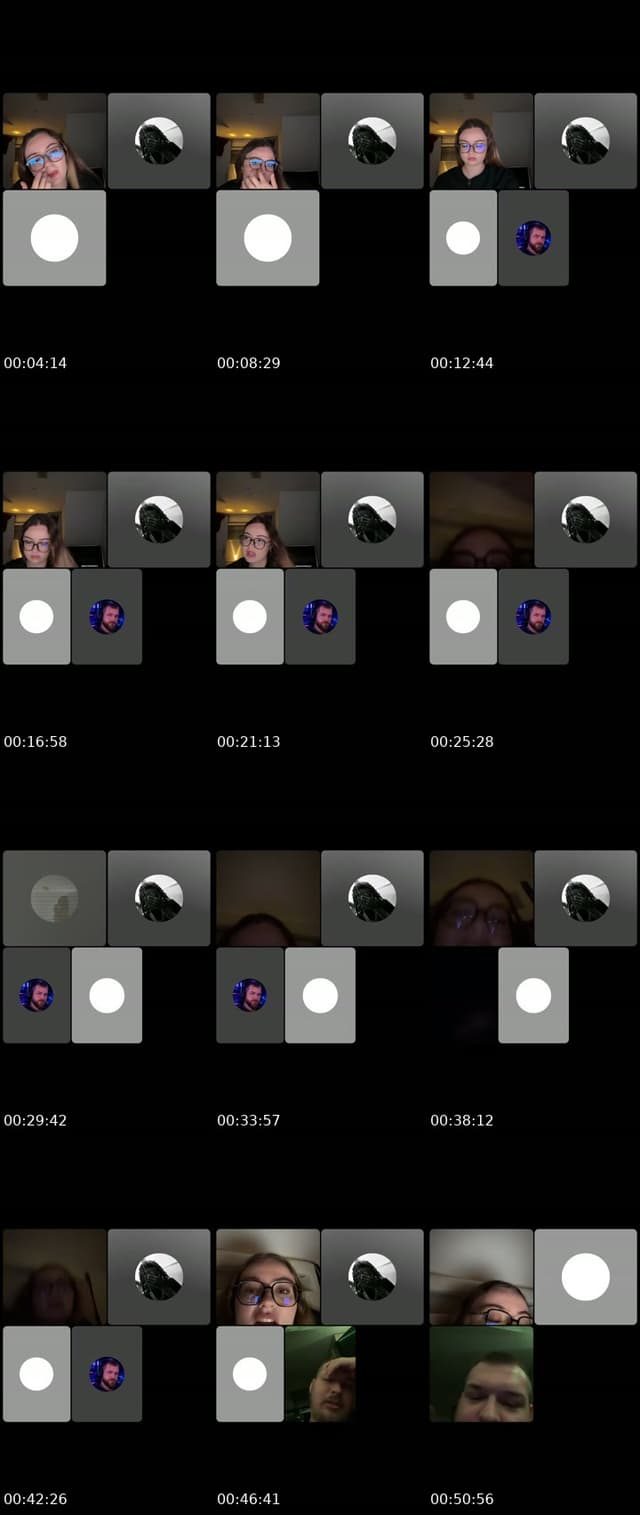Viewport: 640px width, 1515px height.
Task: Select bearded man avatar in 00:12:44 frame
Action: pyautogui.click(x=533, y=238)
